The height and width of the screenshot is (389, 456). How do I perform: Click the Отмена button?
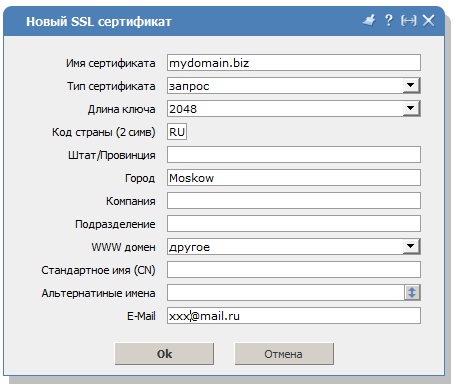click(284, 354)
